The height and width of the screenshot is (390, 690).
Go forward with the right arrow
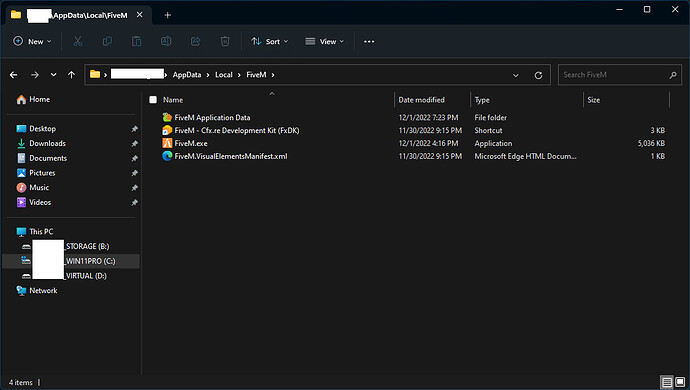pyautogui.click(x=35, y=75)
